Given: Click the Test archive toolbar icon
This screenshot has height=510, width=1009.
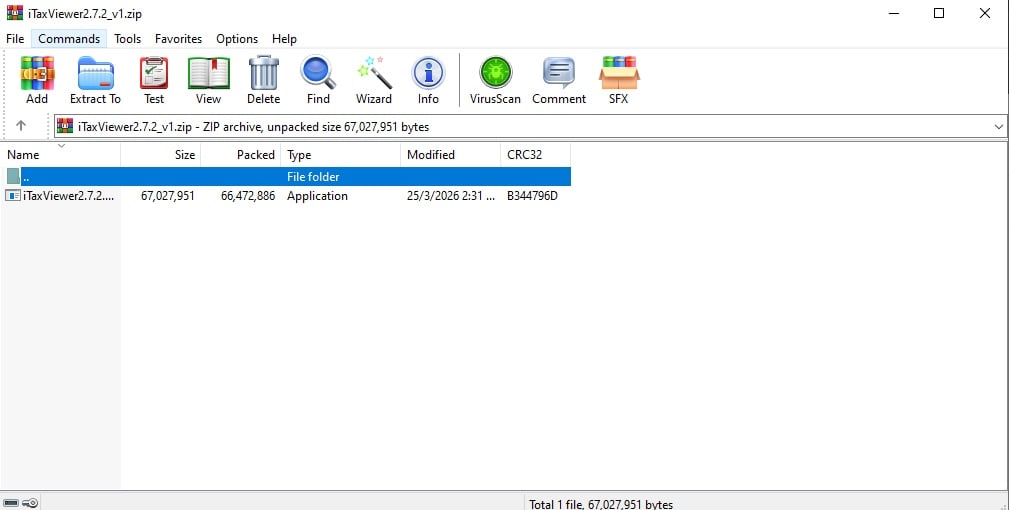Looking at the screenshot, I should [154, 73].
